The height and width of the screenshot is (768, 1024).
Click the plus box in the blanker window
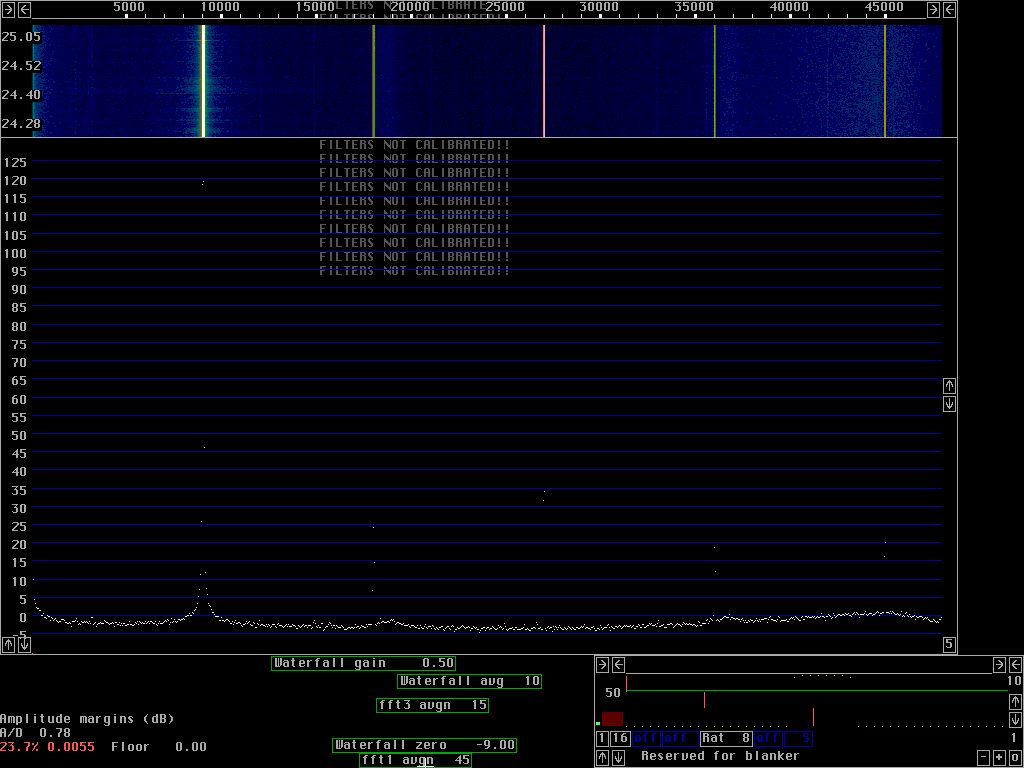999,758
